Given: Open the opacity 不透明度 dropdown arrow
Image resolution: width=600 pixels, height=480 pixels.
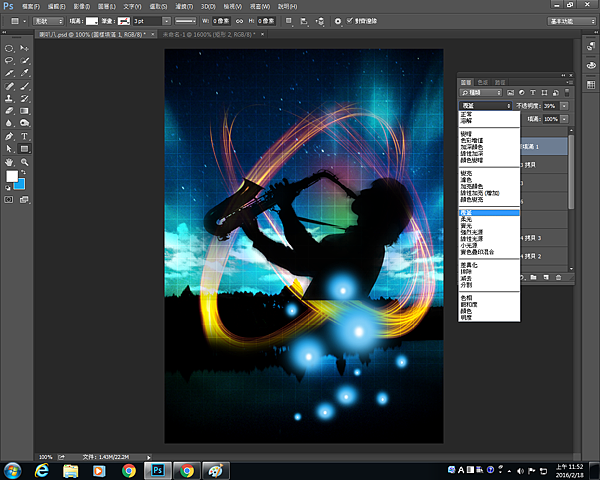Looking at the screenshot, I should point(565,105).
